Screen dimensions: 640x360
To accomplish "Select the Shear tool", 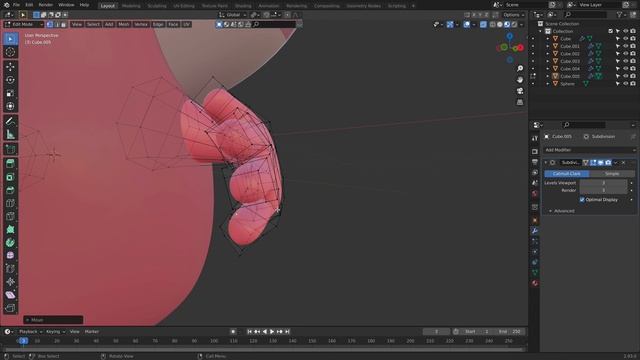I will click(10, 294).
